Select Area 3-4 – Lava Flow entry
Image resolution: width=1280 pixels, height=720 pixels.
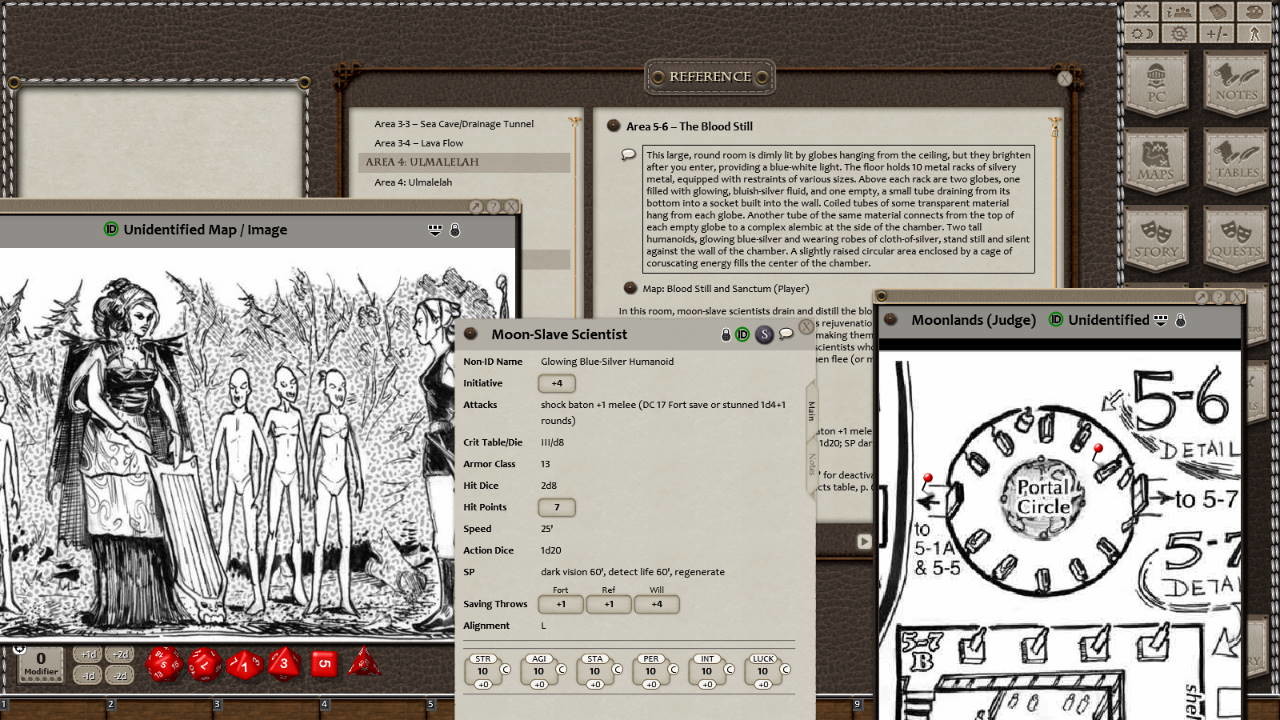coord(418,143)
